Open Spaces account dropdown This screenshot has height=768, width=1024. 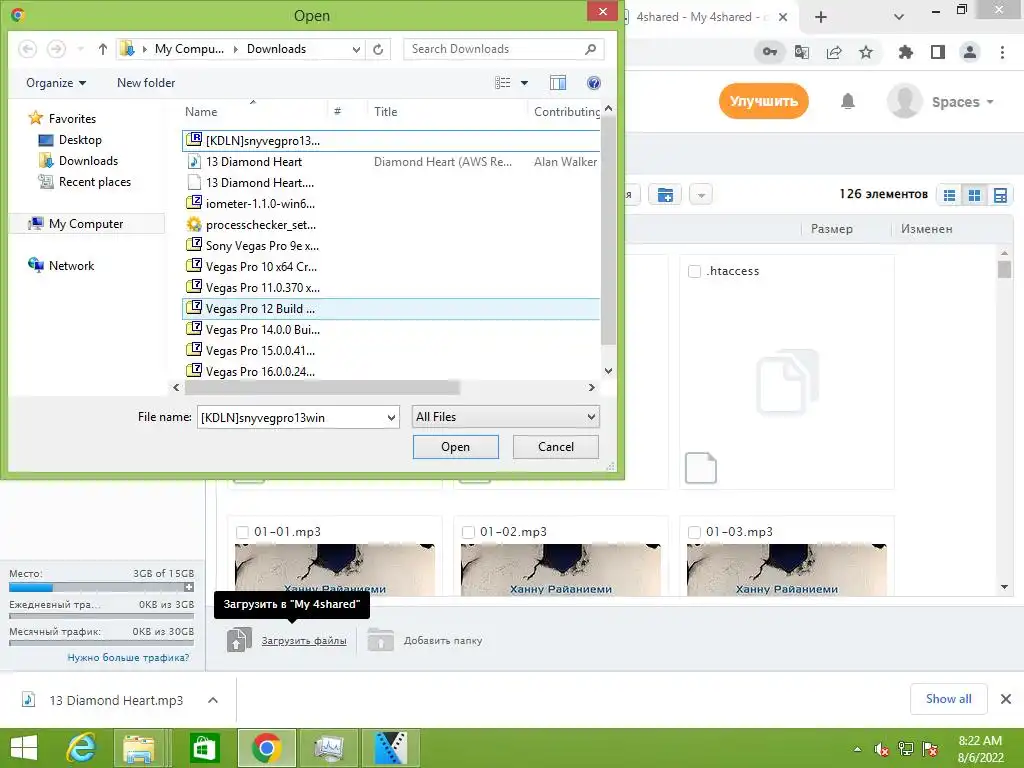pyautogui.click(x=963, y=102)
